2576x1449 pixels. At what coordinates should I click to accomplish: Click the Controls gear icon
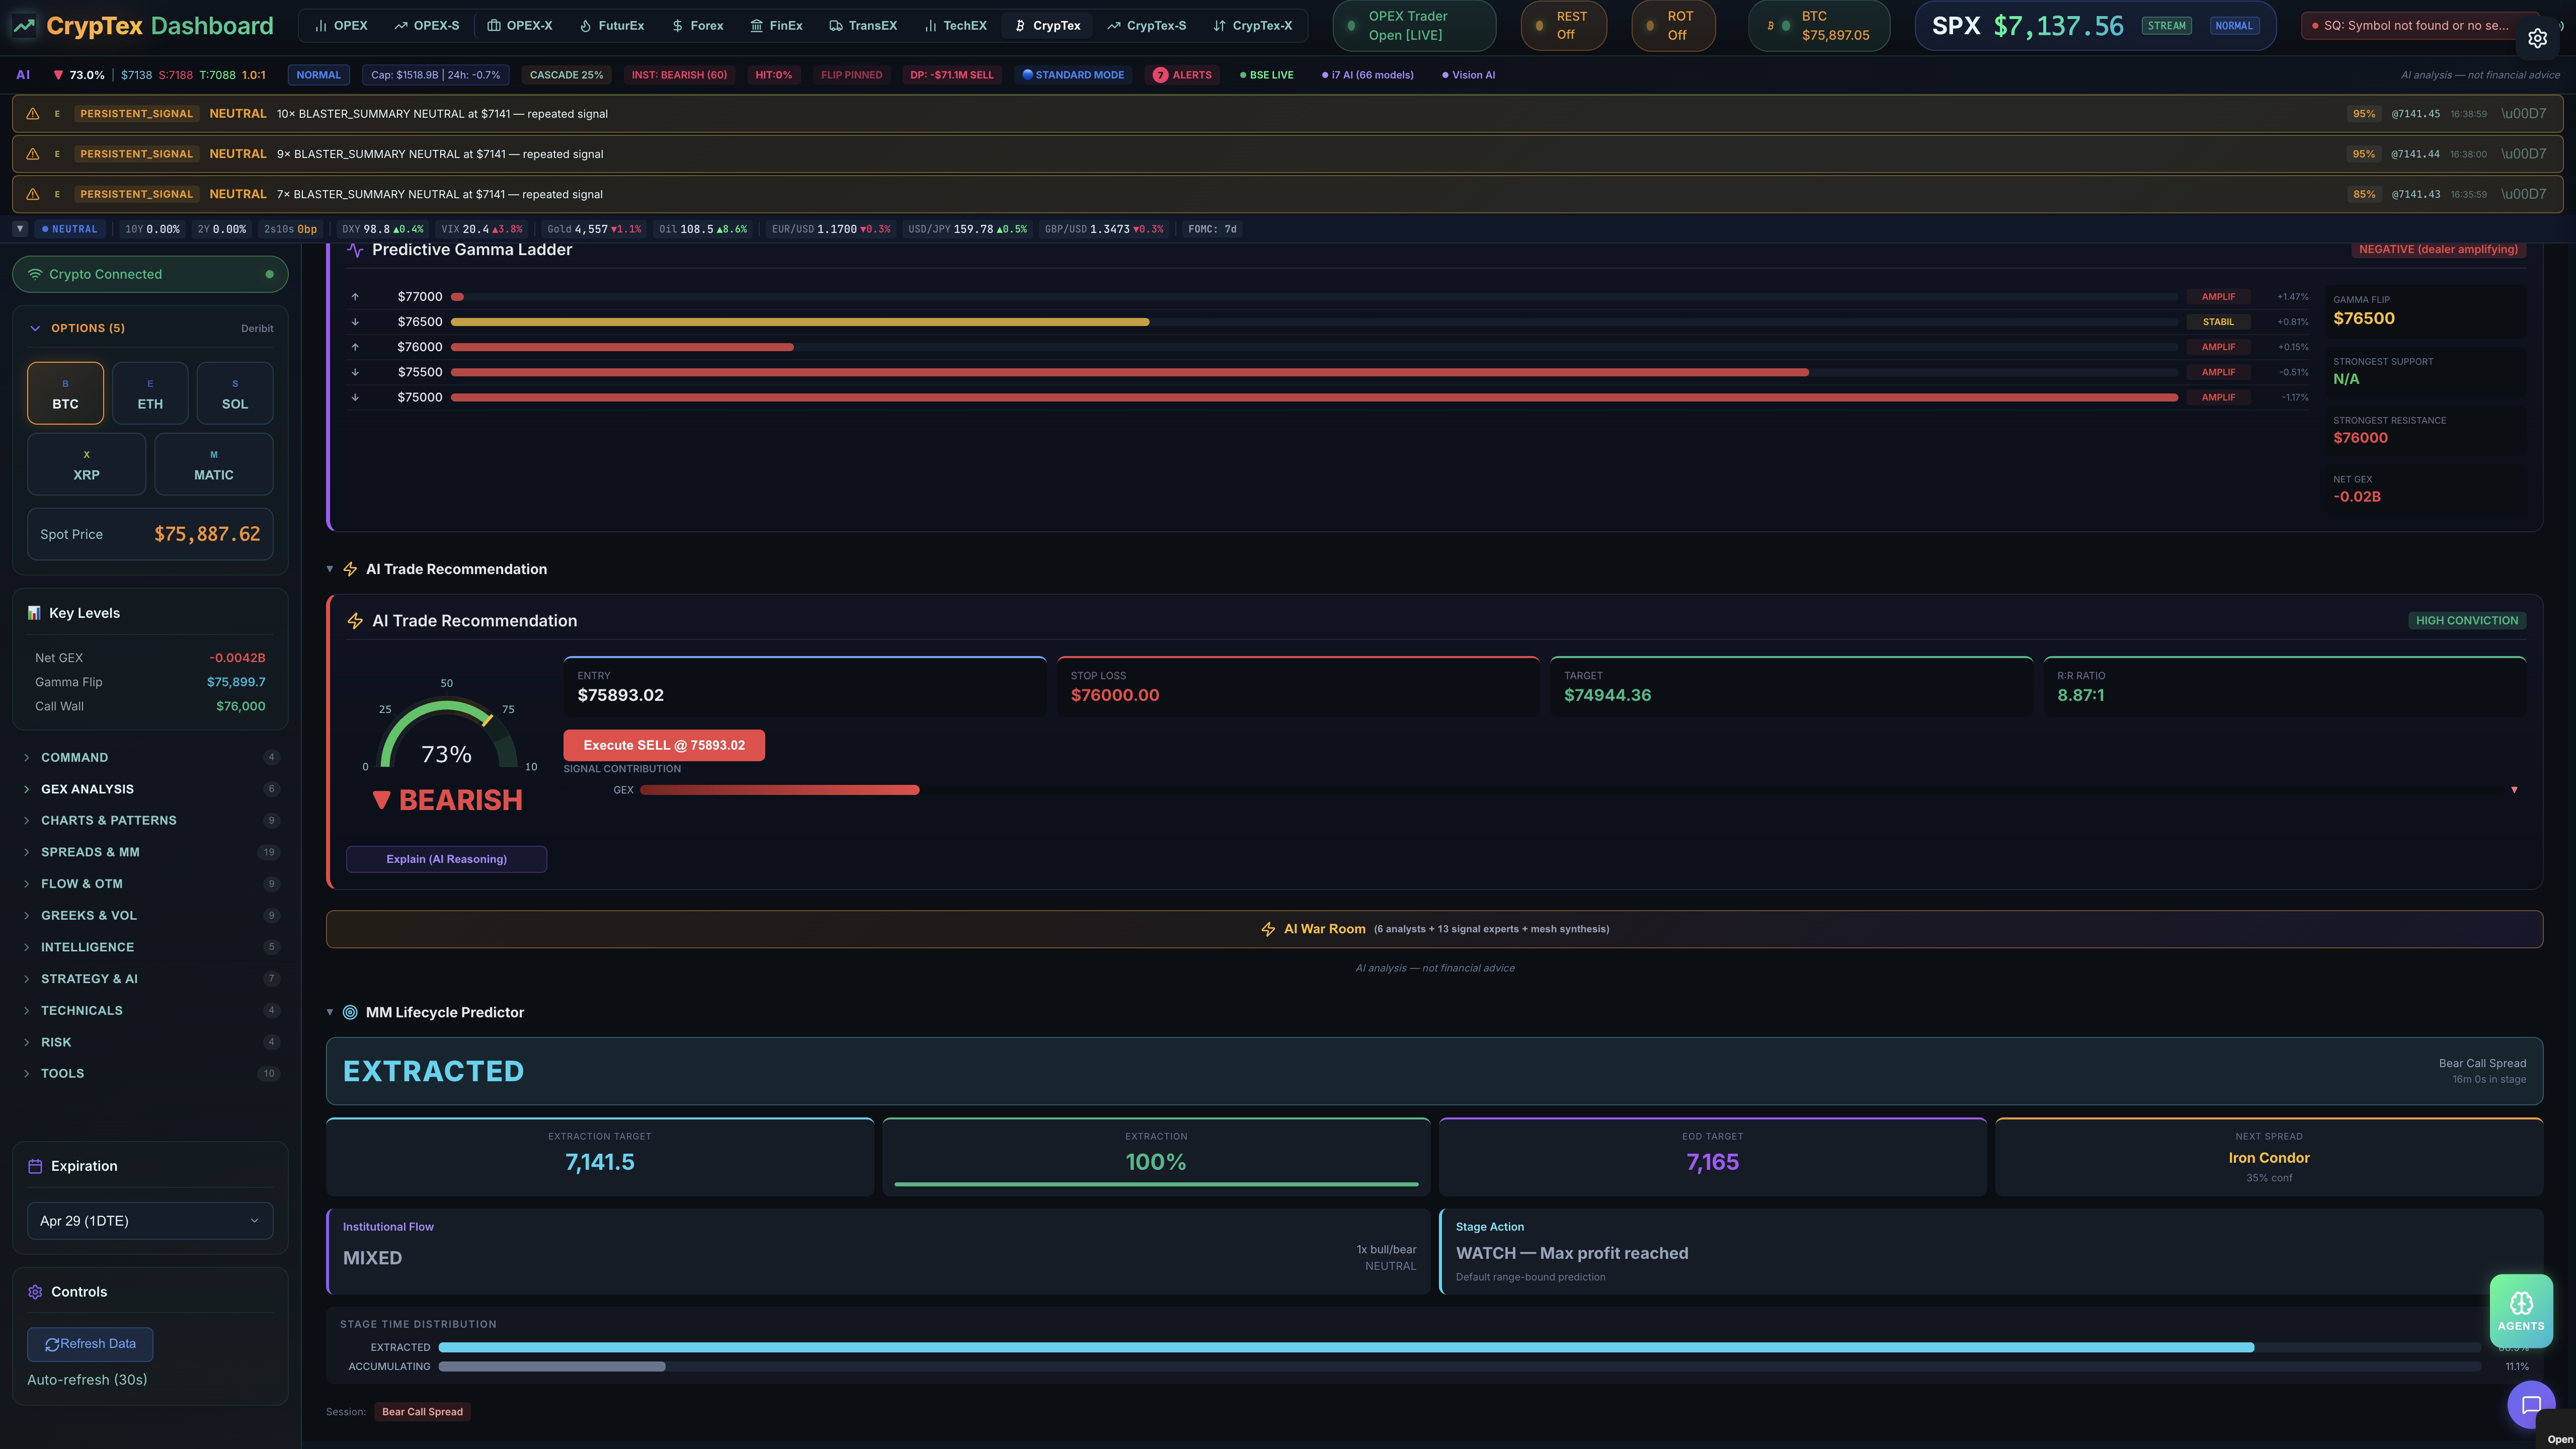(x=35, y=1292)
